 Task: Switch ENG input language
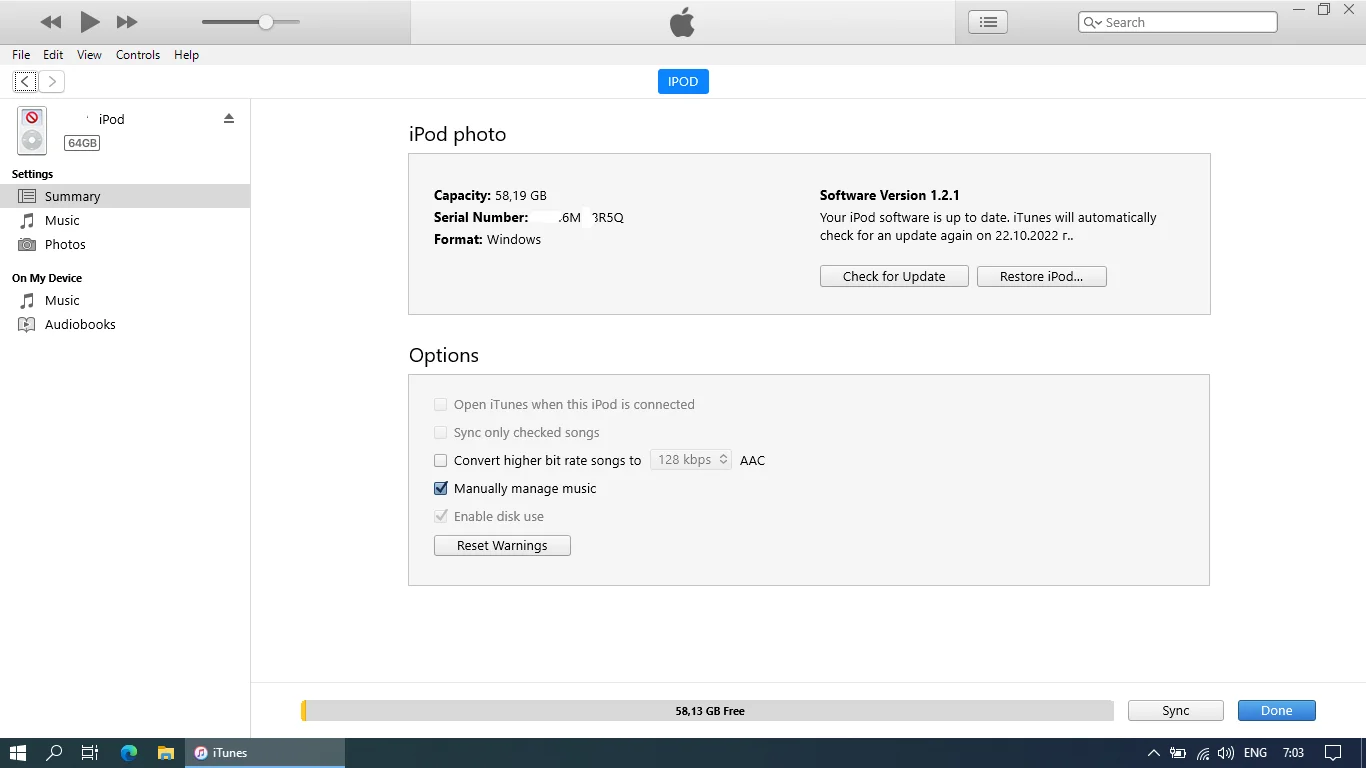1255,753
